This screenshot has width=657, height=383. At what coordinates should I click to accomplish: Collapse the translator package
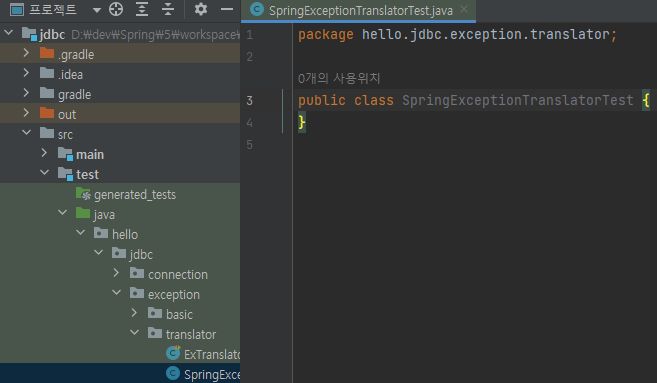pyautogui.click(x=135, y=333)
